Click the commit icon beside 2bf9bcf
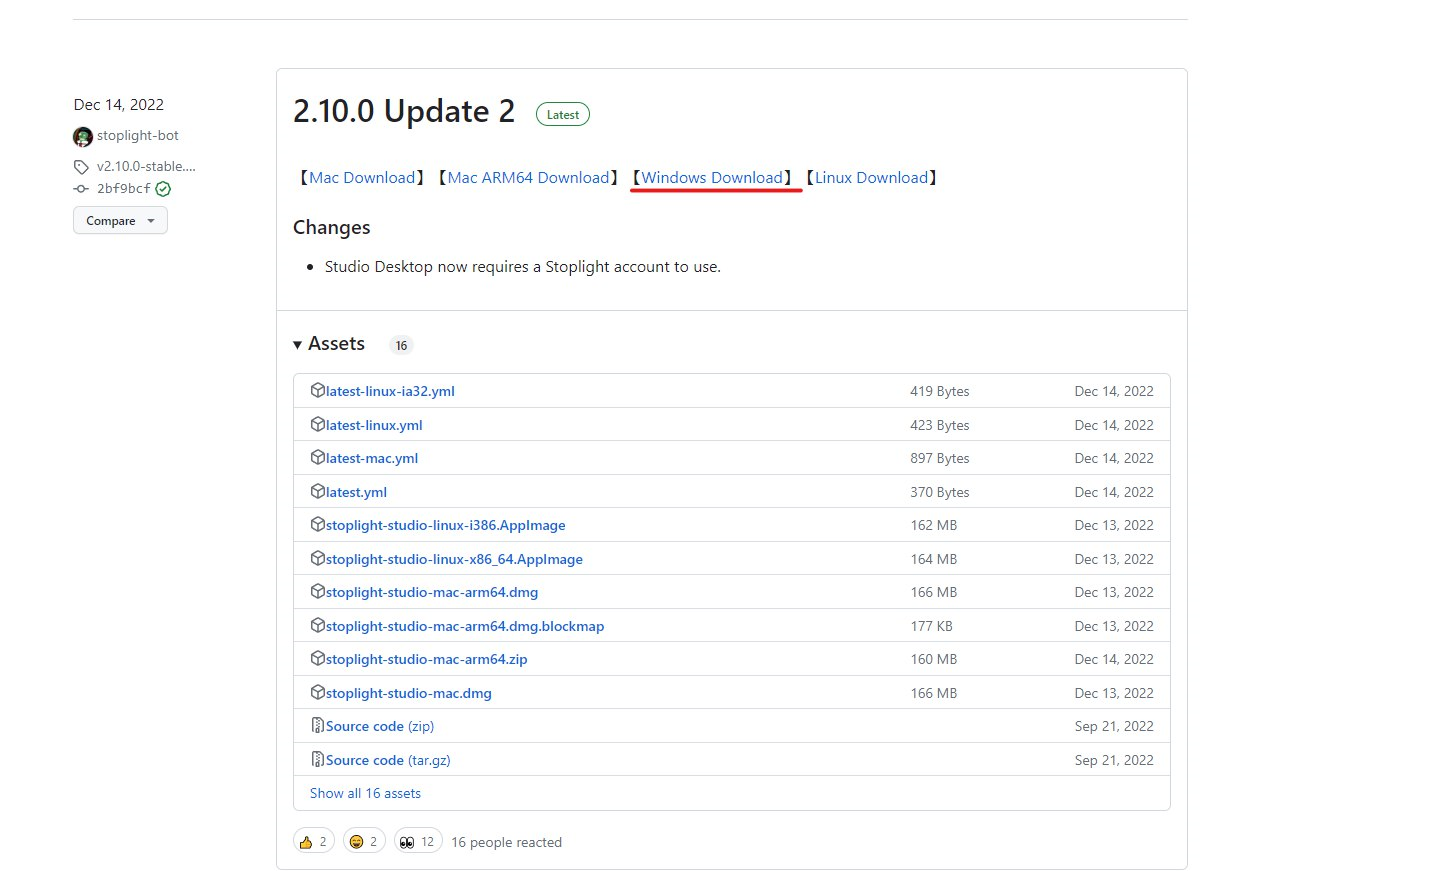Image resolution: width=1437 pixels, height=871 pixels. (x=81, y=188)
